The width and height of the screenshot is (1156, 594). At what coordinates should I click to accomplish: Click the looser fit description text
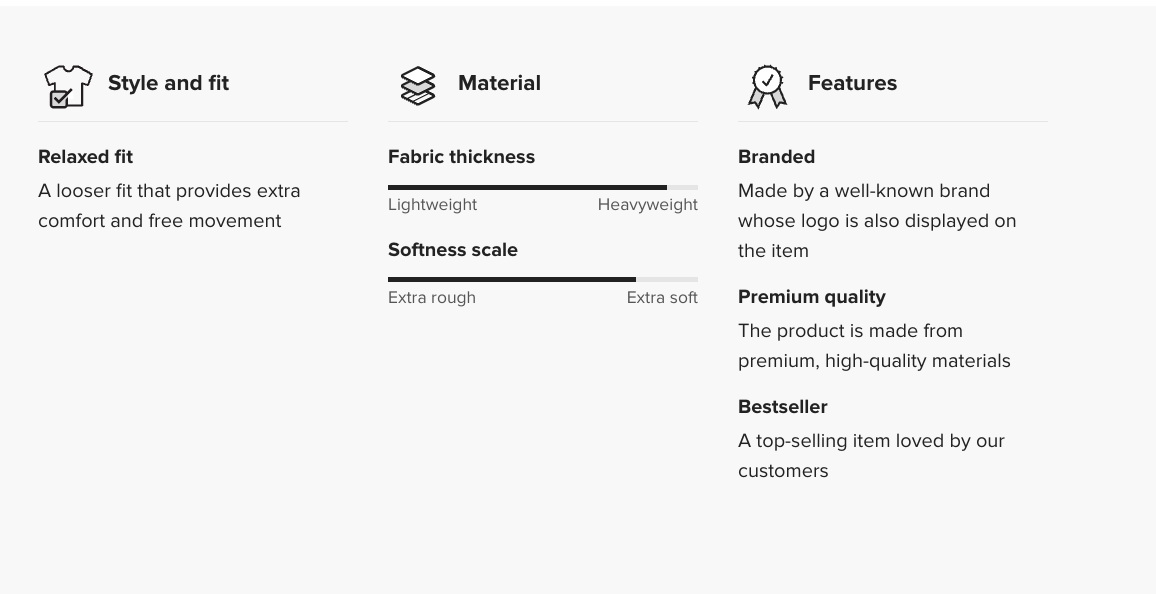pyautogui.click(x=169, y=206)
